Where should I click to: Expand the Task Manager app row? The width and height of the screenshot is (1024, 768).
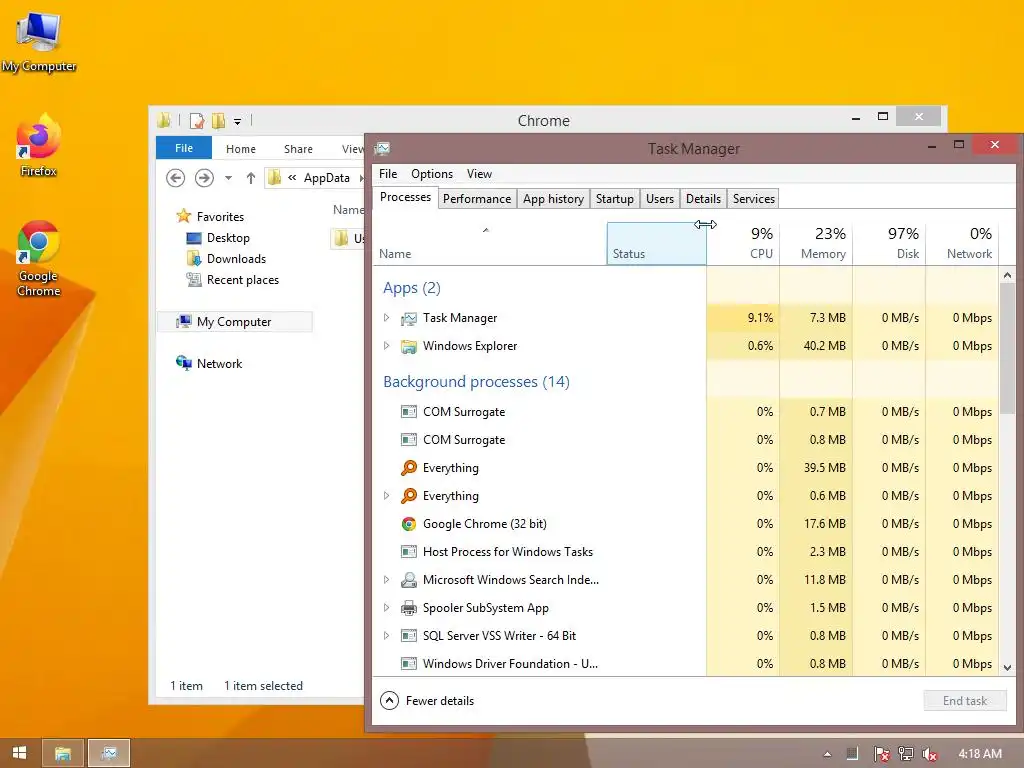tap(386, 318)
